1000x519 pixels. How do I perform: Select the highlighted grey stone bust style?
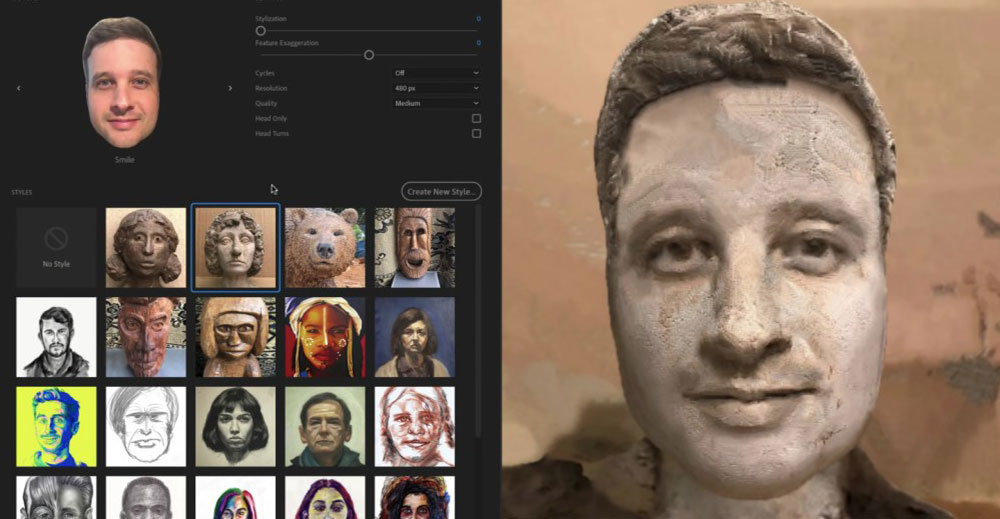click(235, 247)
